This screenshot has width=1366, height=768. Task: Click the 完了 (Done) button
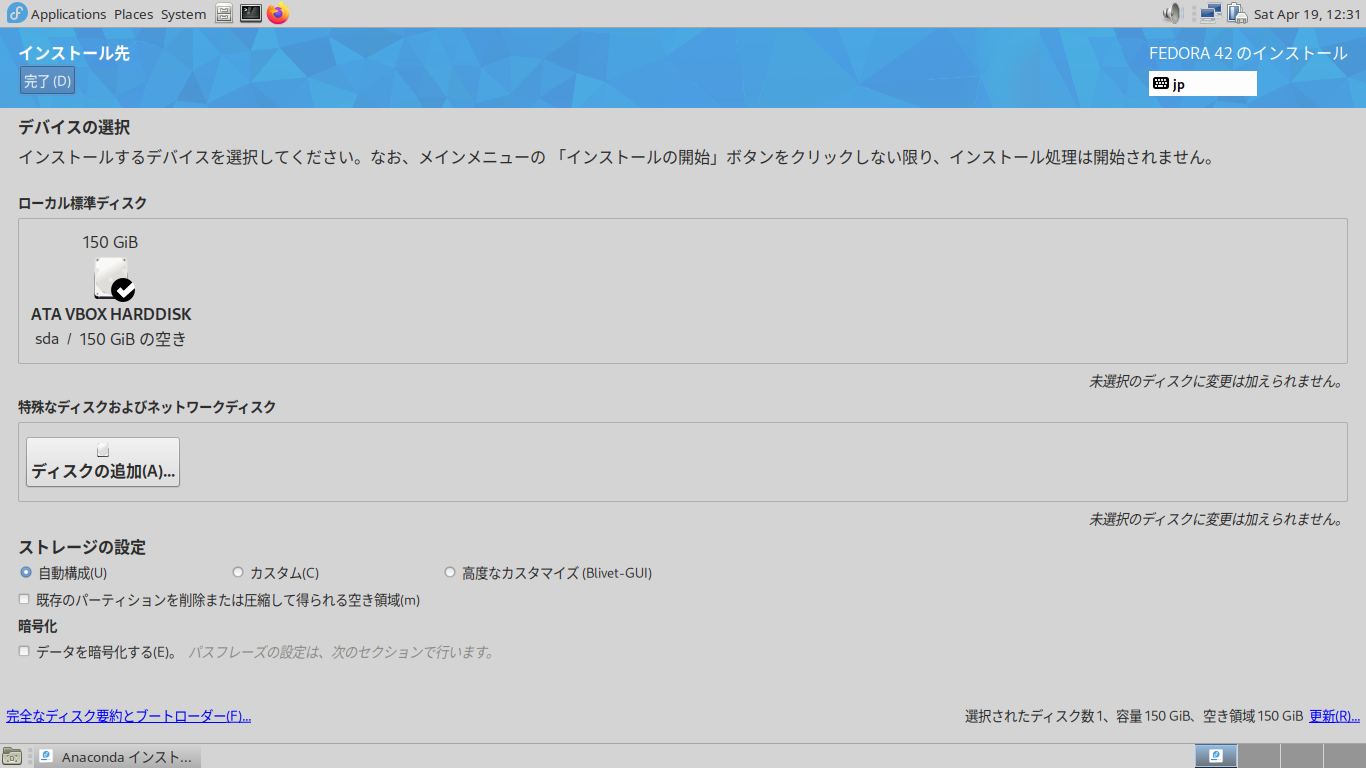pyautogui.click(x=48, y=81)
